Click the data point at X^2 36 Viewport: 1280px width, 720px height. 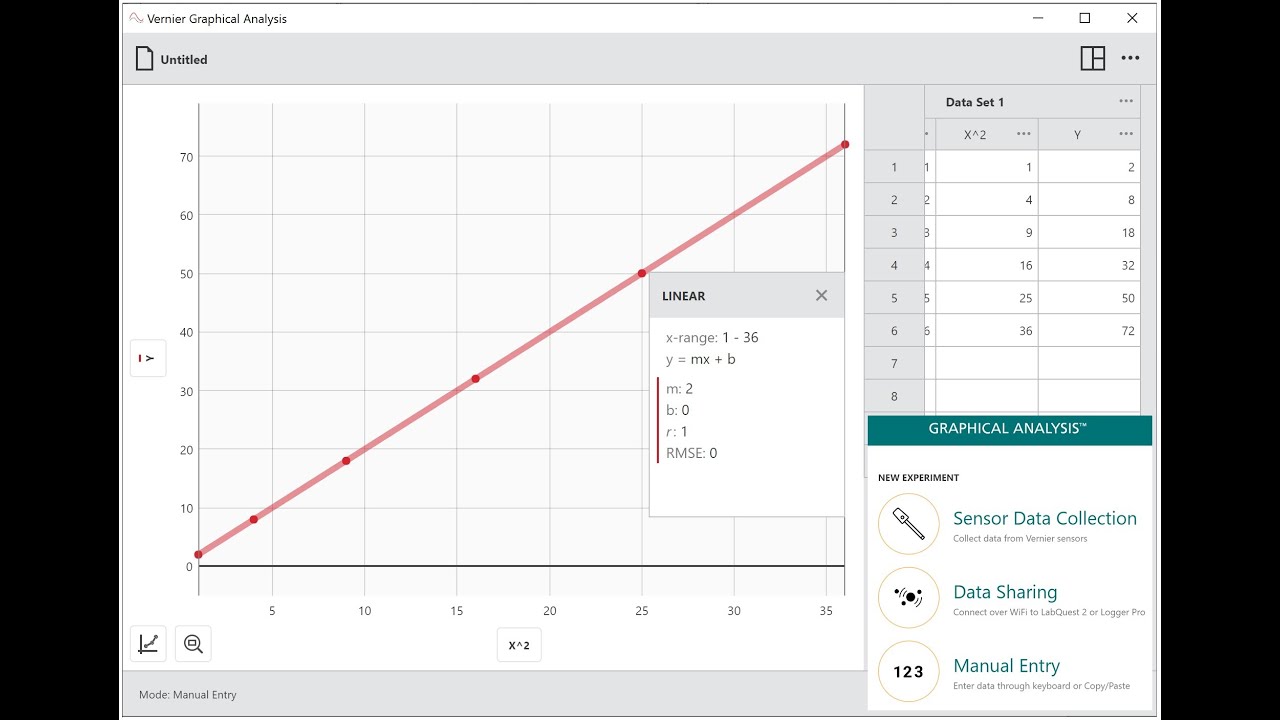(845, 144)
